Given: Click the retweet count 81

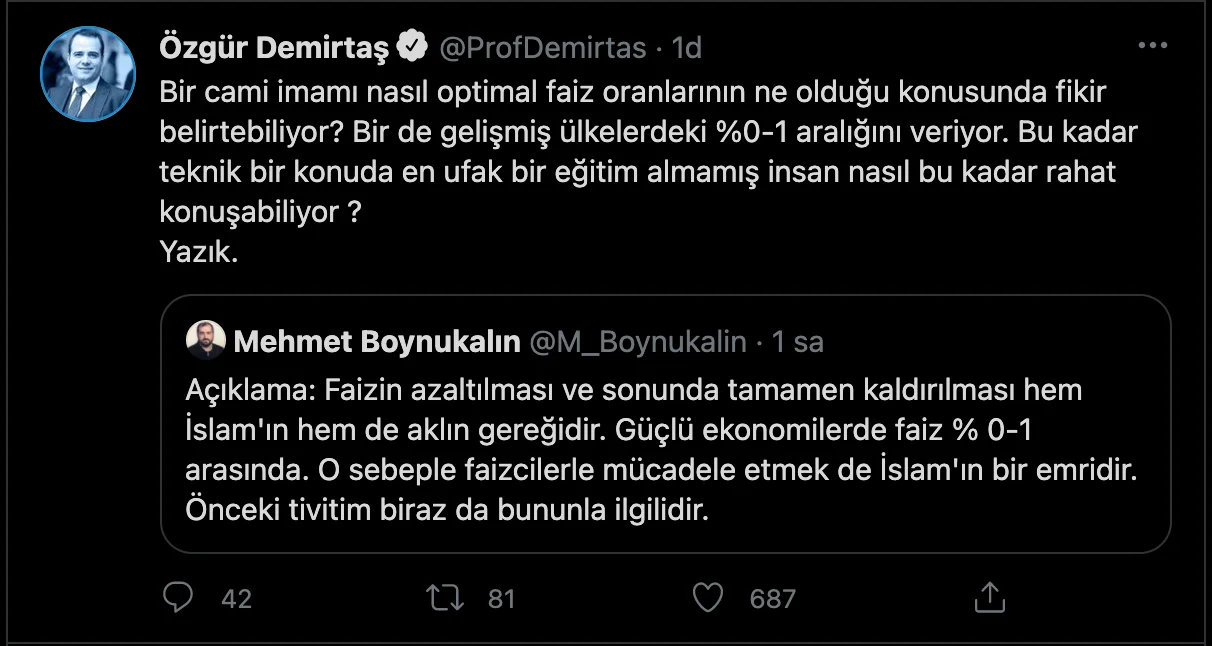Looking at the screenshot, I should pyautogui.click(x=501, y=599).
